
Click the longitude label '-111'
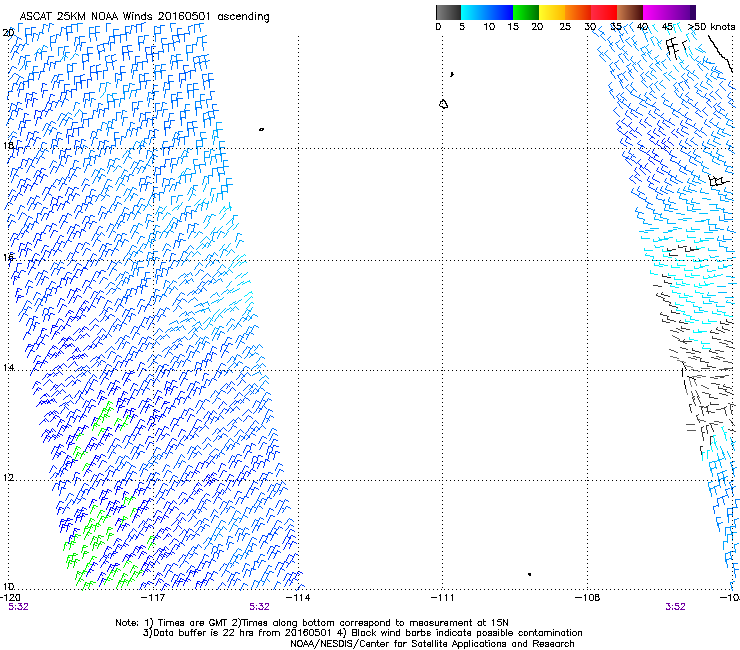click(x=442, y=597)
